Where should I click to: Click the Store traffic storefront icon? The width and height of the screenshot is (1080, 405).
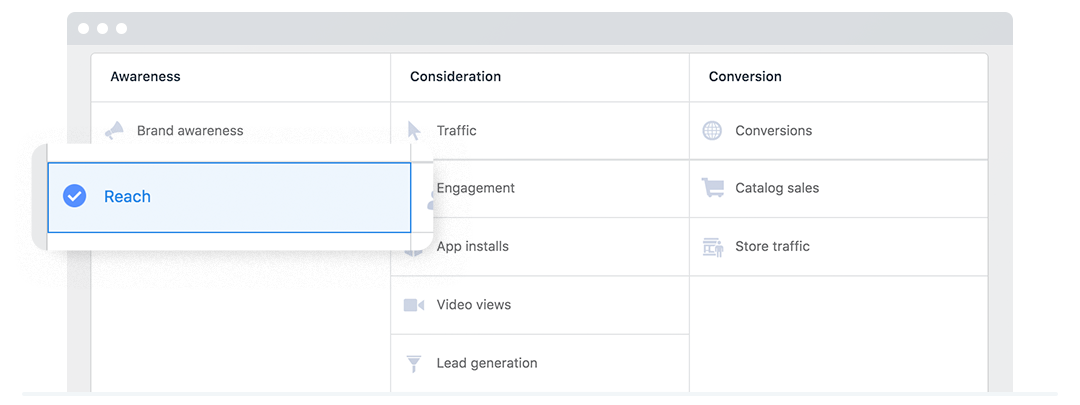coord(713,247)
